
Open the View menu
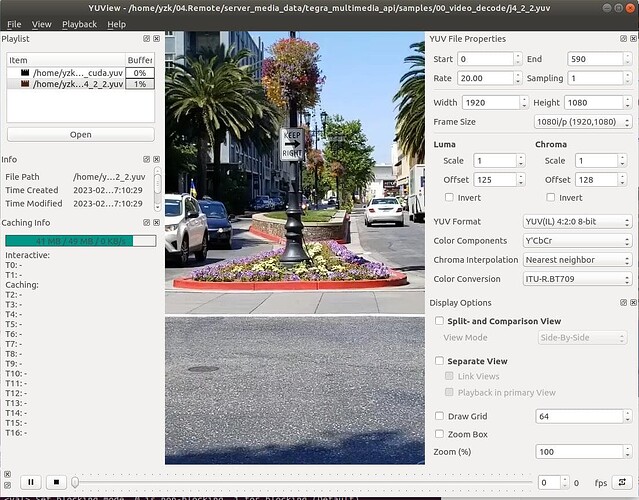[42, 24]
